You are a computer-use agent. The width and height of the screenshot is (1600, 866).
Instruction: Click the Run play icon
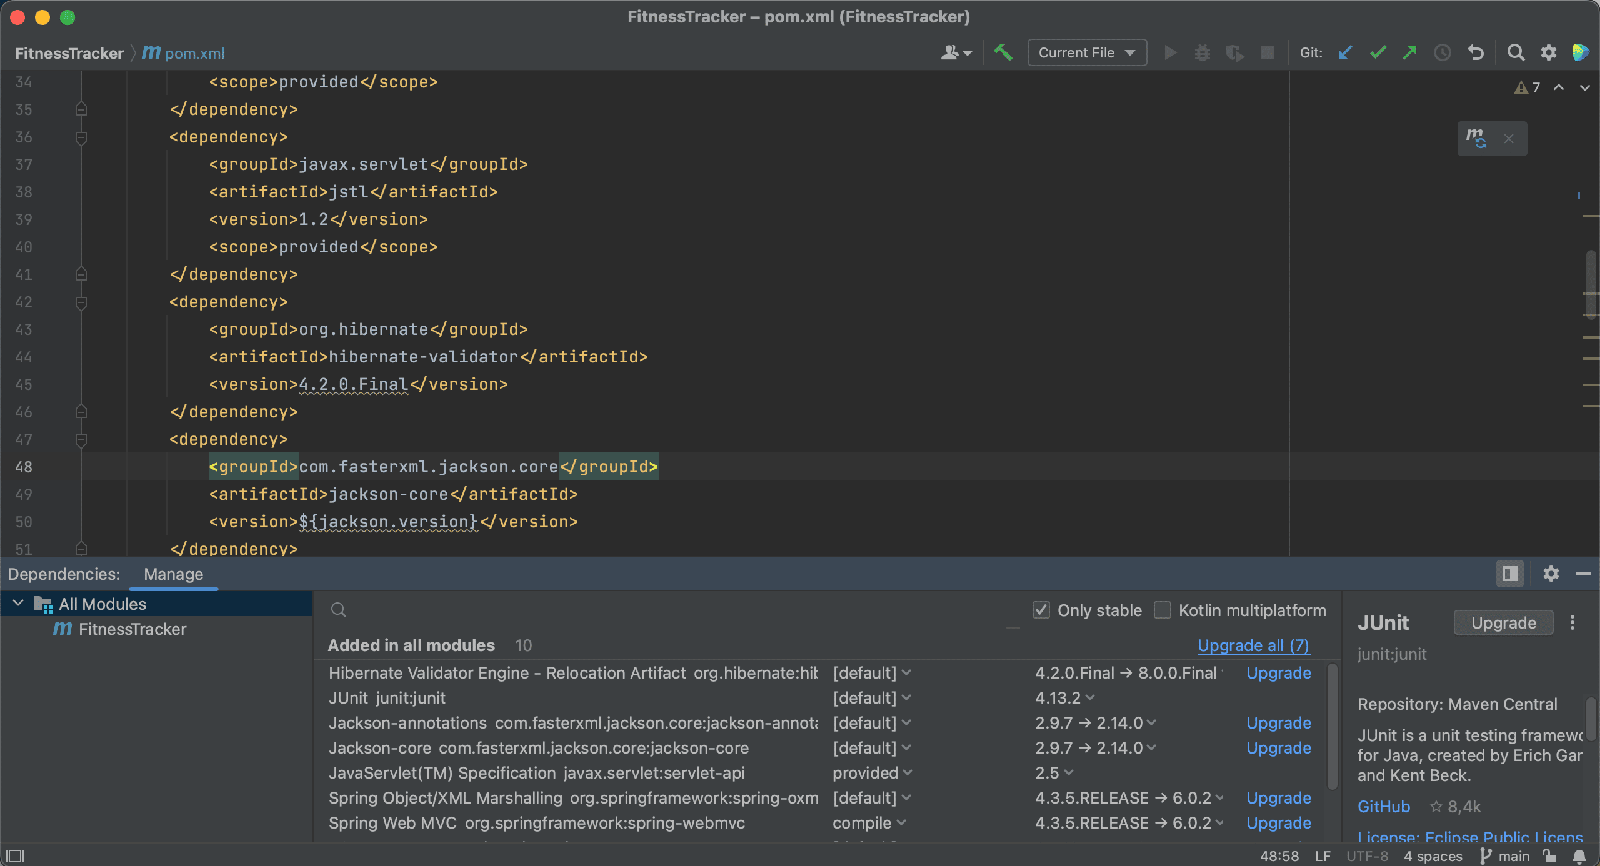click(1170, 52)
